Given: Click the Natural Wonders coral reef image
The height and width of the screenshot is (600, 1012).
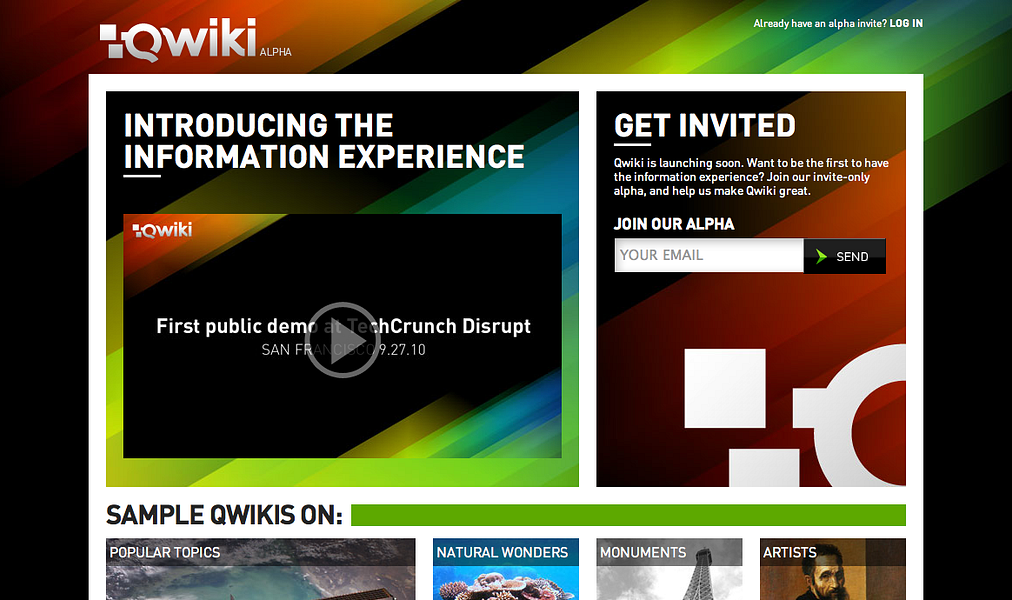Looking at the screenshot, I should point(505,585).
